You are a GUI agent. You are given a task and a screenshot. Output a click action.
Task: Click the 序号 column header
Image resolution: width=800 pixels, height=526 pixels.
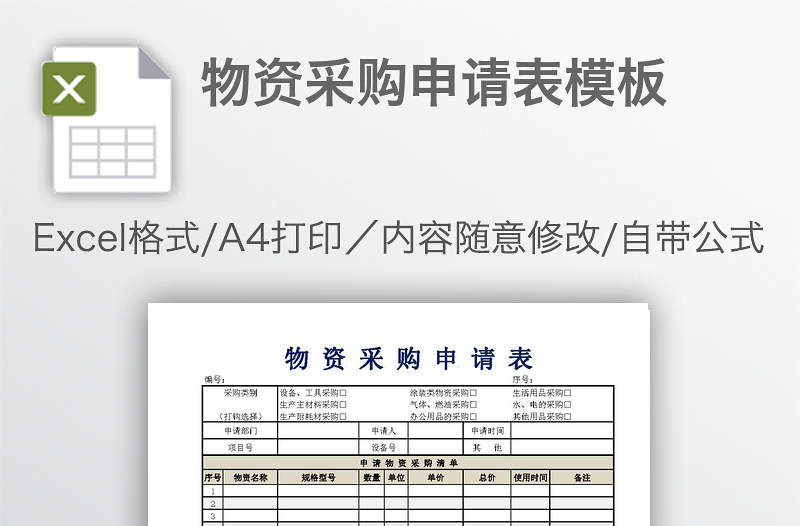pos(213,478)
